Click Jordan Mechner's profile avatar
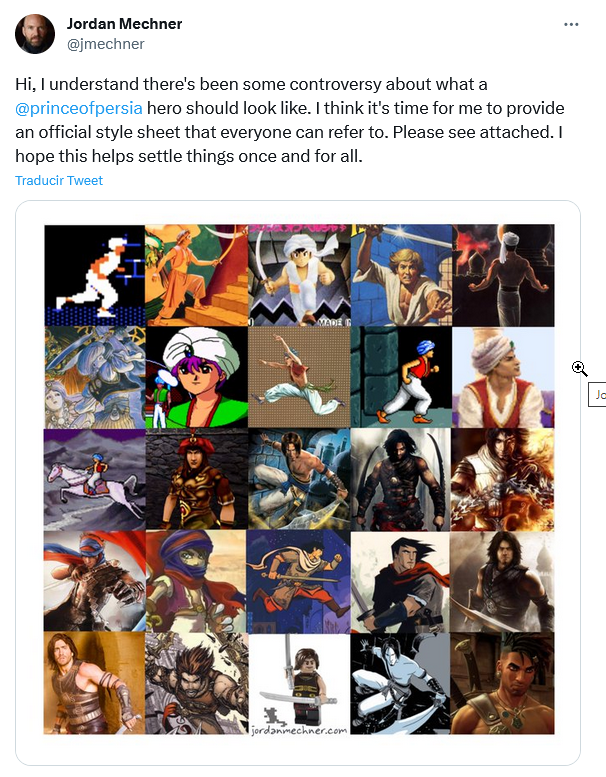Screen dimensions: 606x777 coord(35,34)
